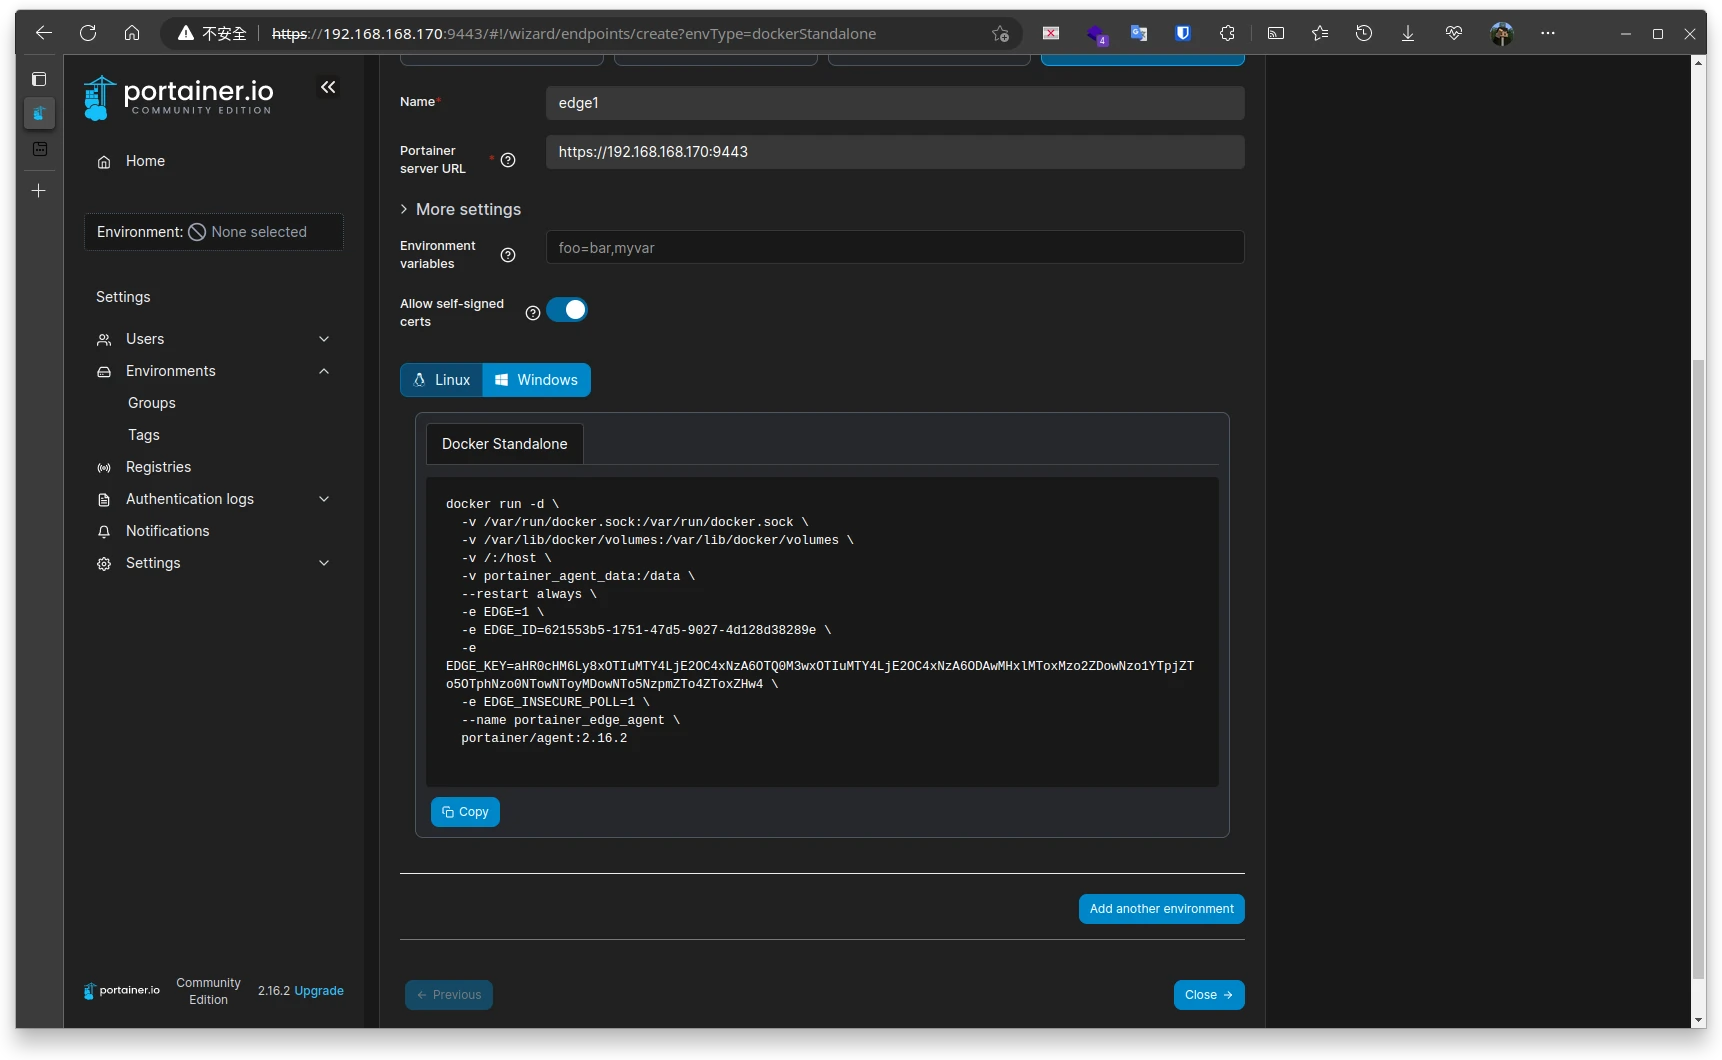Screen dimensions: 1722x1060
Task: Collapse the Portainer sidebar with double-chevron icon
Action: (328, 88)
